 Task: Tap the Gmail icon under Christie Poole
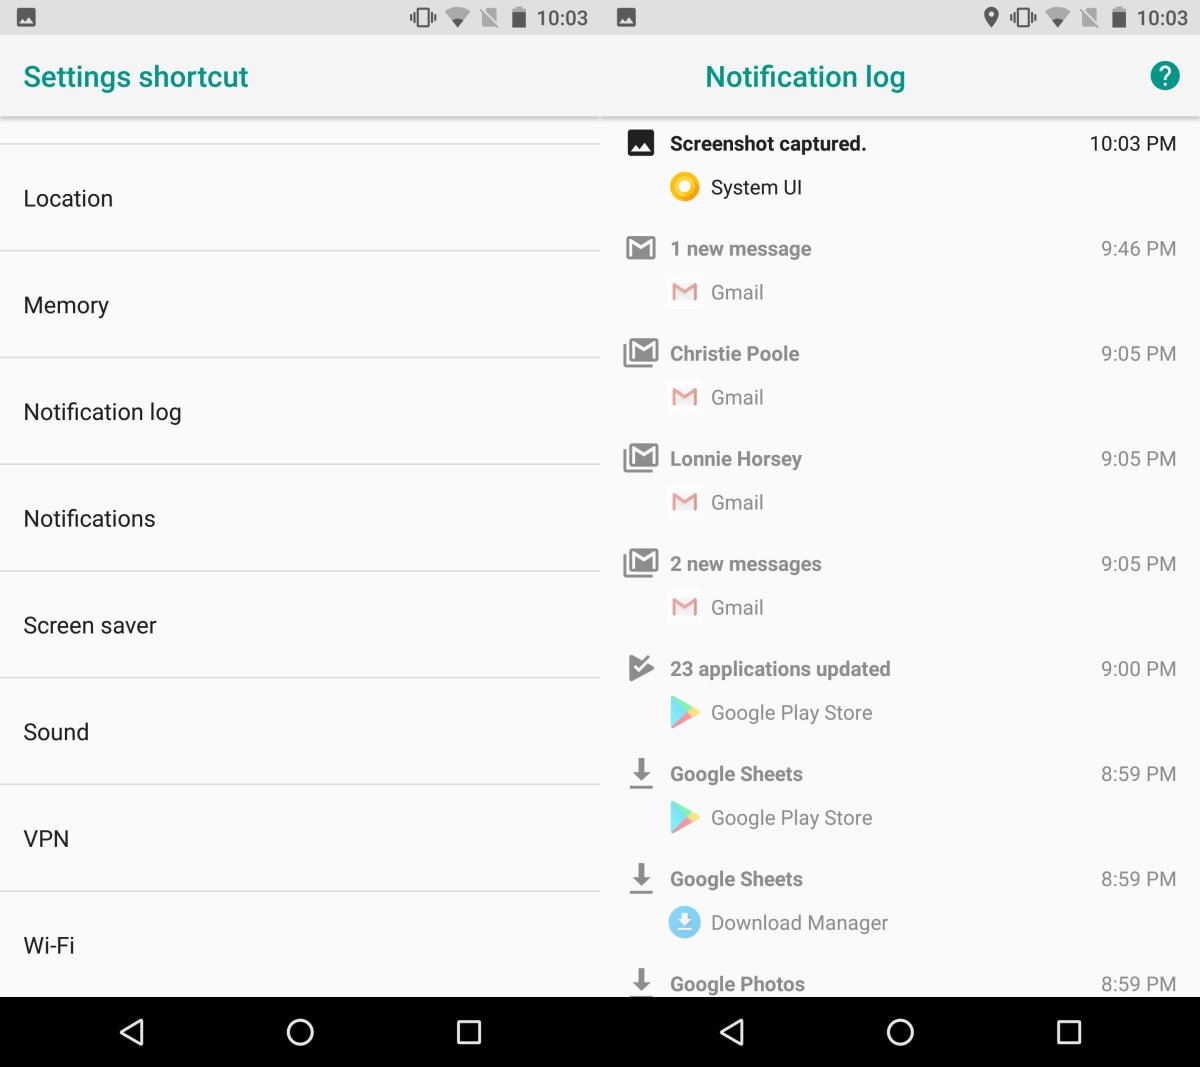[684, 397]
